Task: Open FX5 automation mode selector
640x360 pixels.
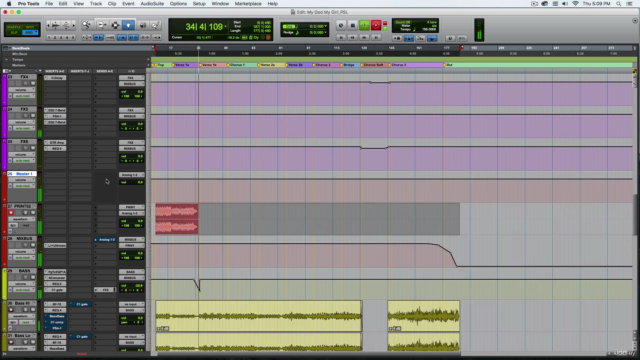Action: pyautogui.click(x=23, y=128)
